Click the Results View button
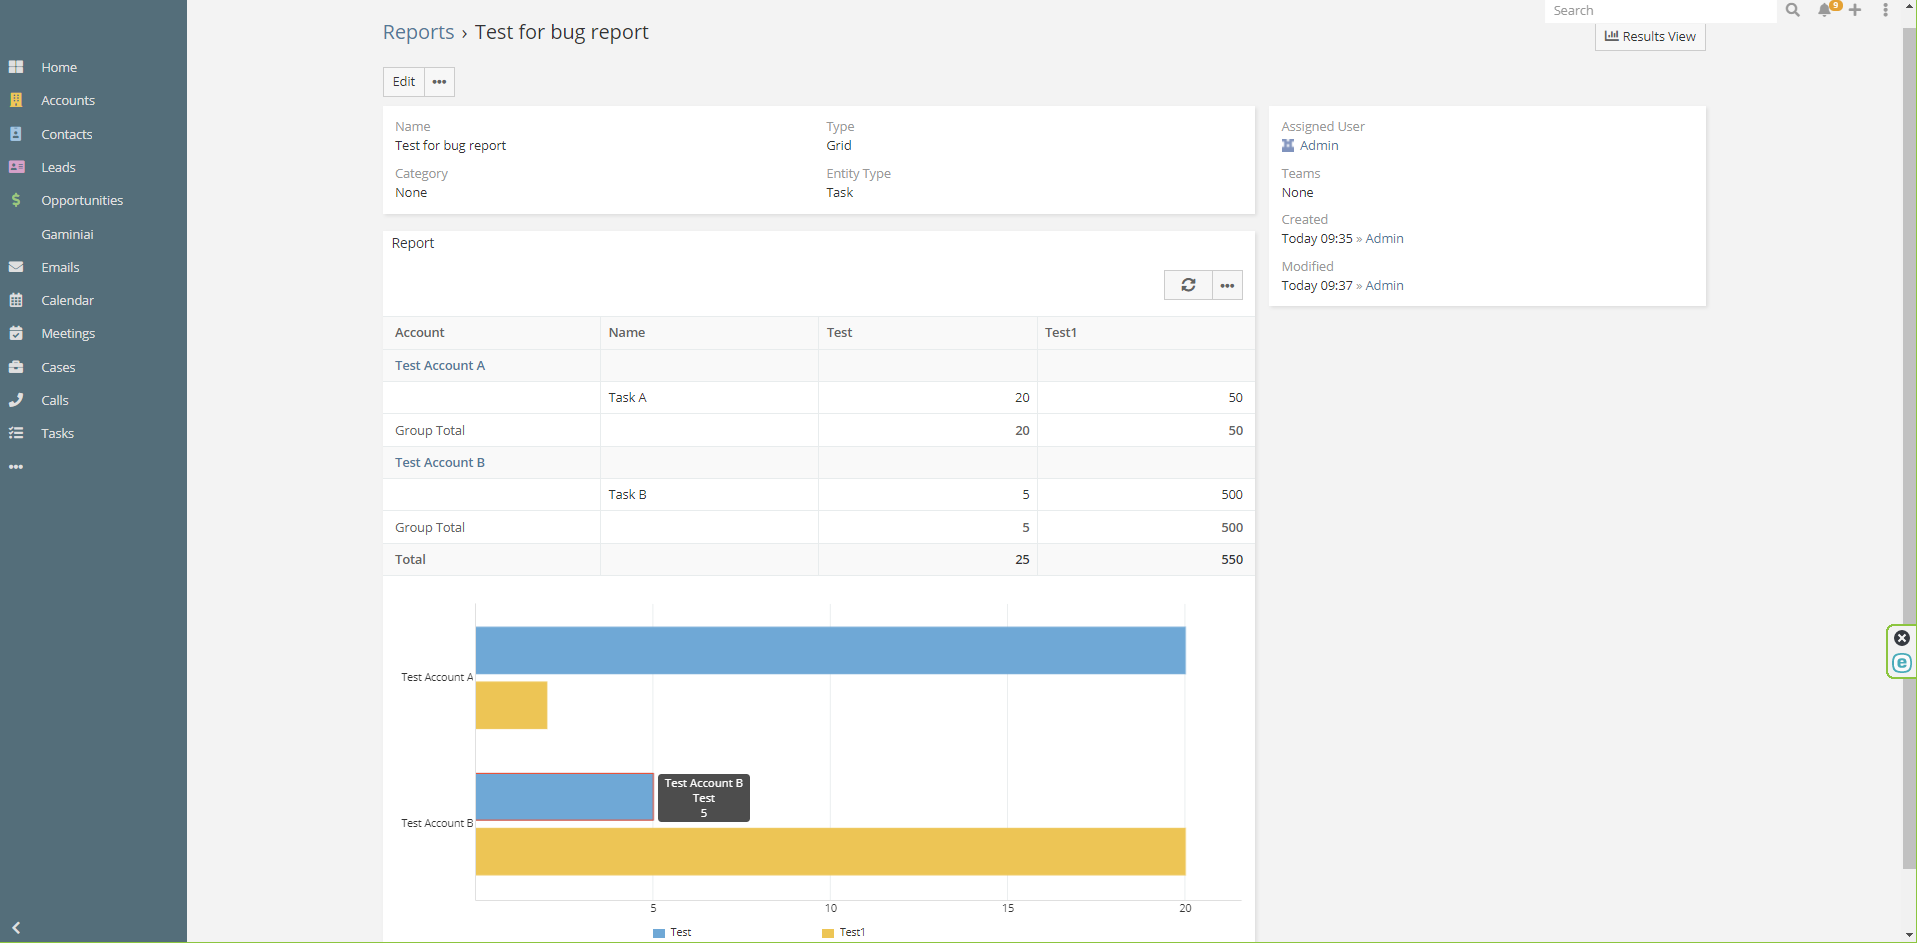This screenshot has width=1917, height=943. (1650, 36)
